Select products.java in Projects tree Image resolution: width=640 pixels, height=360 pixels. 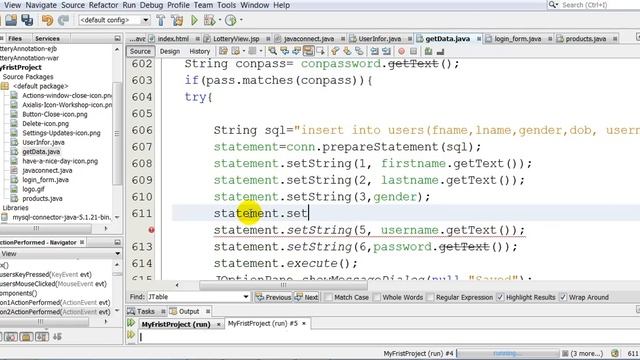[x=42, y=198]
